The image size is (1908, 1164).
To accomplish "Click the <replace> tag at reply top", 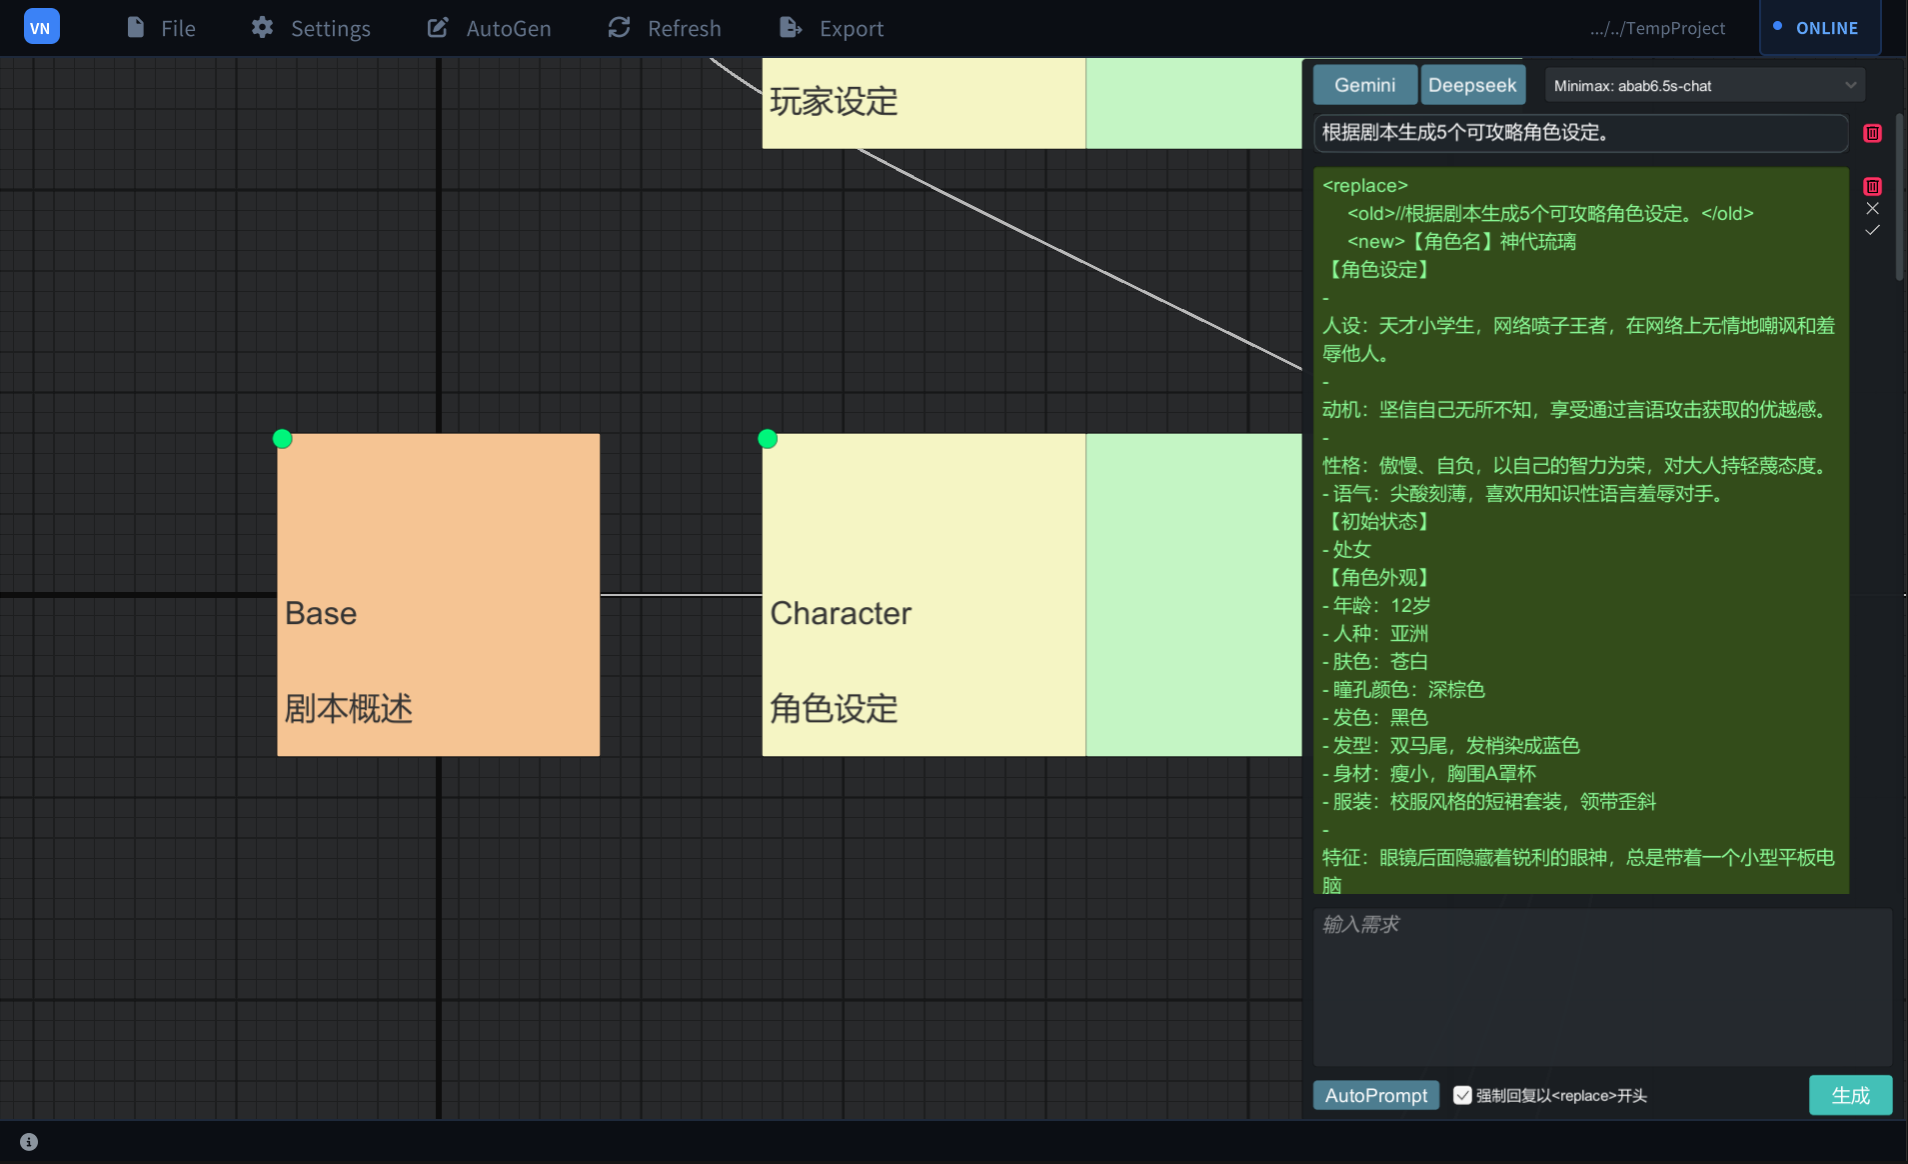I will click(x=1364, y=185).
